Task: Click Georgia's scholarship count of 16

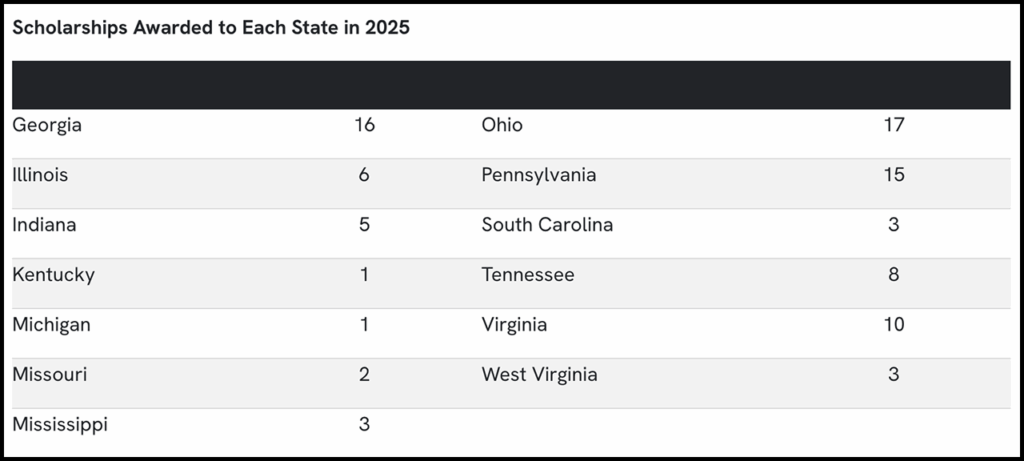Action: point(364,125)
